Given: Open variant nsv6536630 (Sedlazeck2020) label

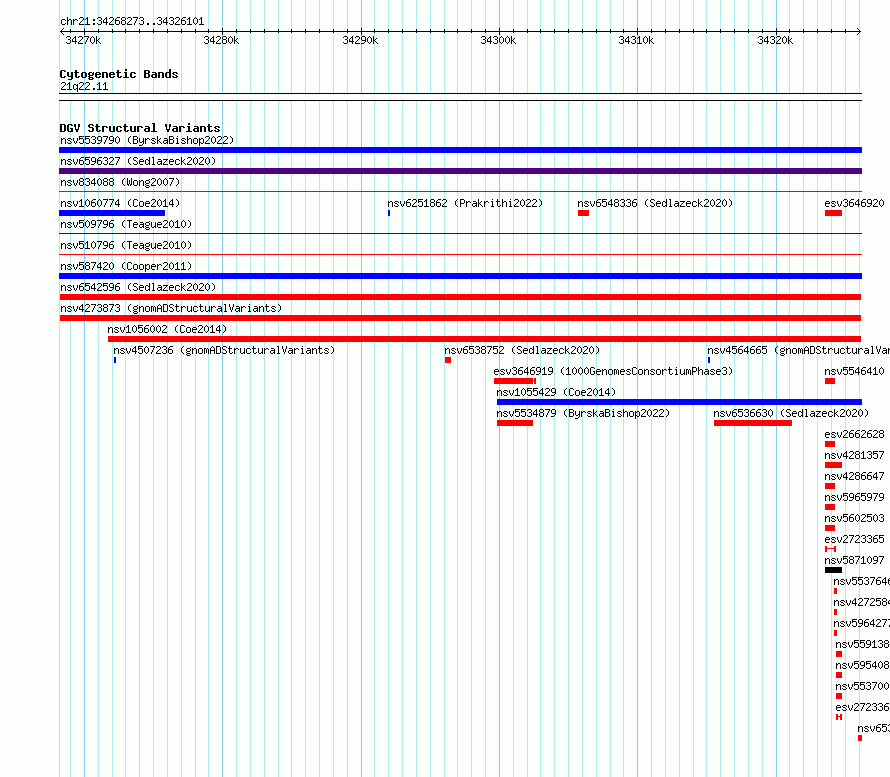Looking at the screenshot, I should [791, 413].
